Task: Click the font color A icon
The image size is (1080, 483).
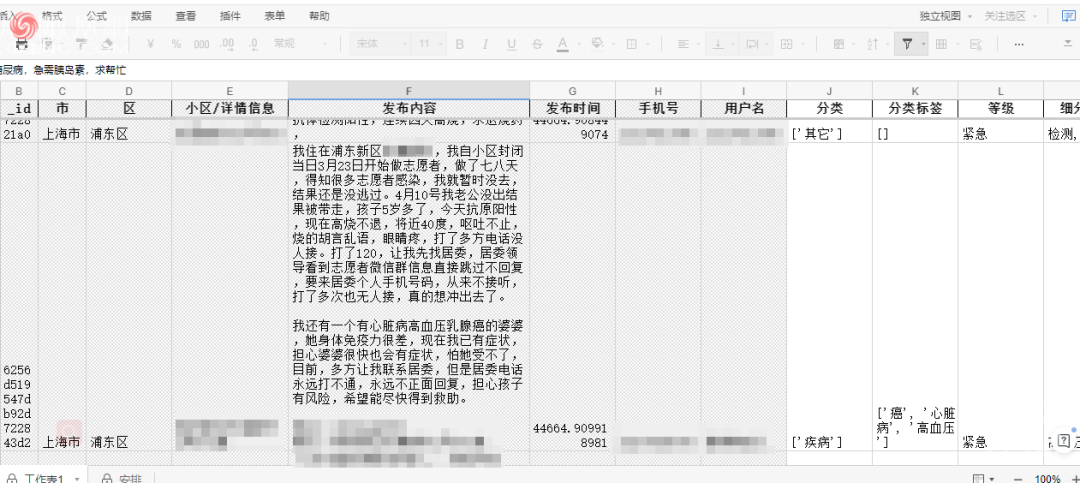Action: pyautogui.click(x=562, y=44)
